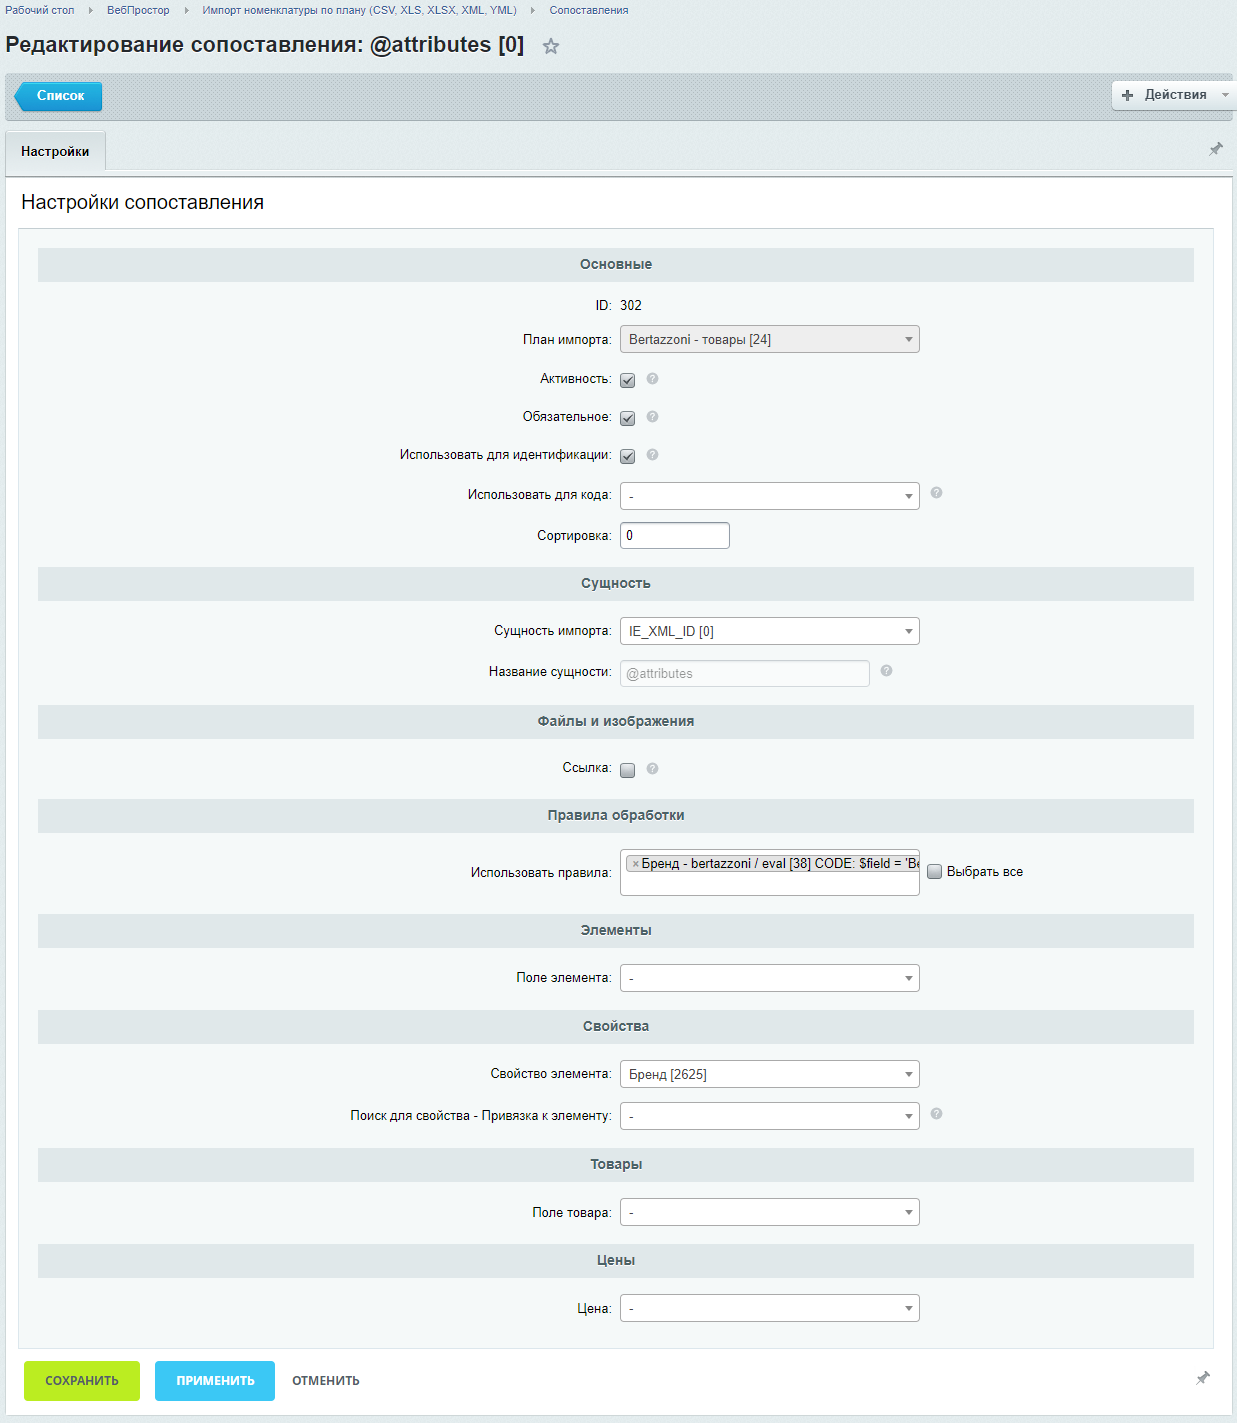1237x1423 pixels.
Task: Show help for Поиск для свойства field
Action: [936, 1114]
